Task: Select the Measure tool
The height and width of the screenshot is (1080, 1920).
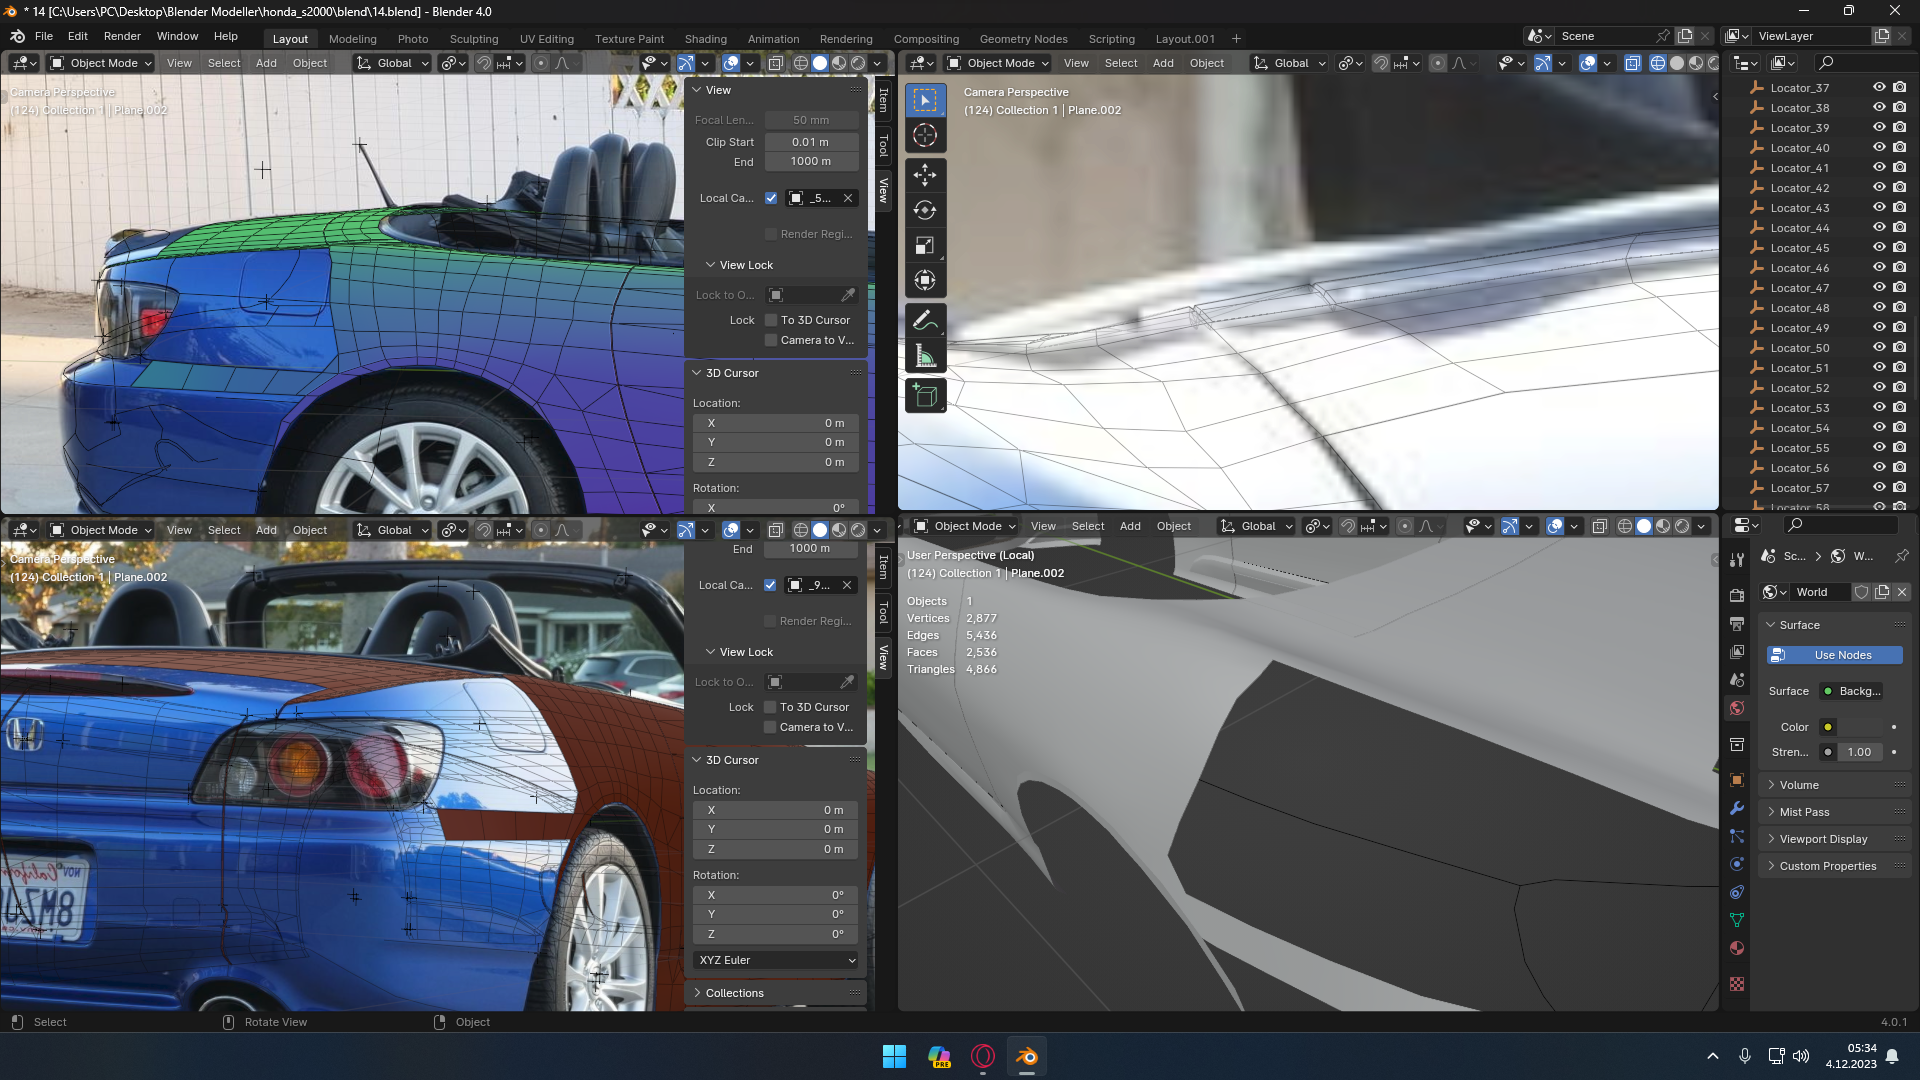Action: [x=925, y=357]
